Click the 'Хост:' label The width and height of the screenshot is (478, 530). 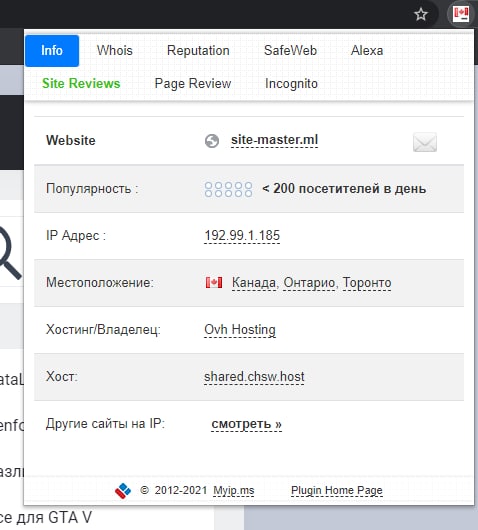(x=62, y=377)
